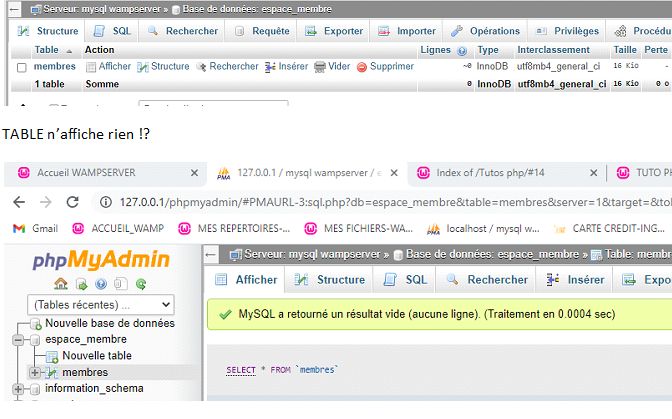Open the Structure tab in top database panel
Image resolution: width=672 pixels, height=419 pixels.
click(x=48, y=31)
